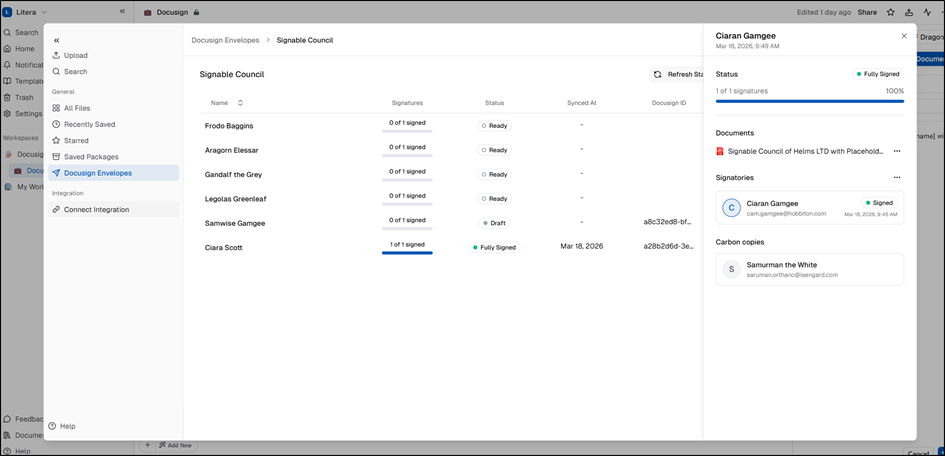Star the Docusign page

[890, 12]
